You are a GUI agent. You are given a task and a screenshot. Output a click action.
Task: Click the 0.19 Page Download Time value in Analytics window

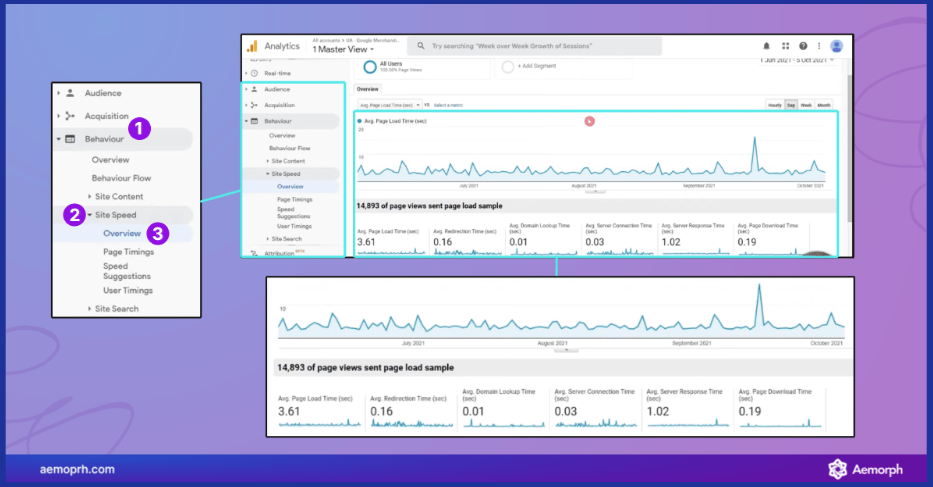(747, 242)
